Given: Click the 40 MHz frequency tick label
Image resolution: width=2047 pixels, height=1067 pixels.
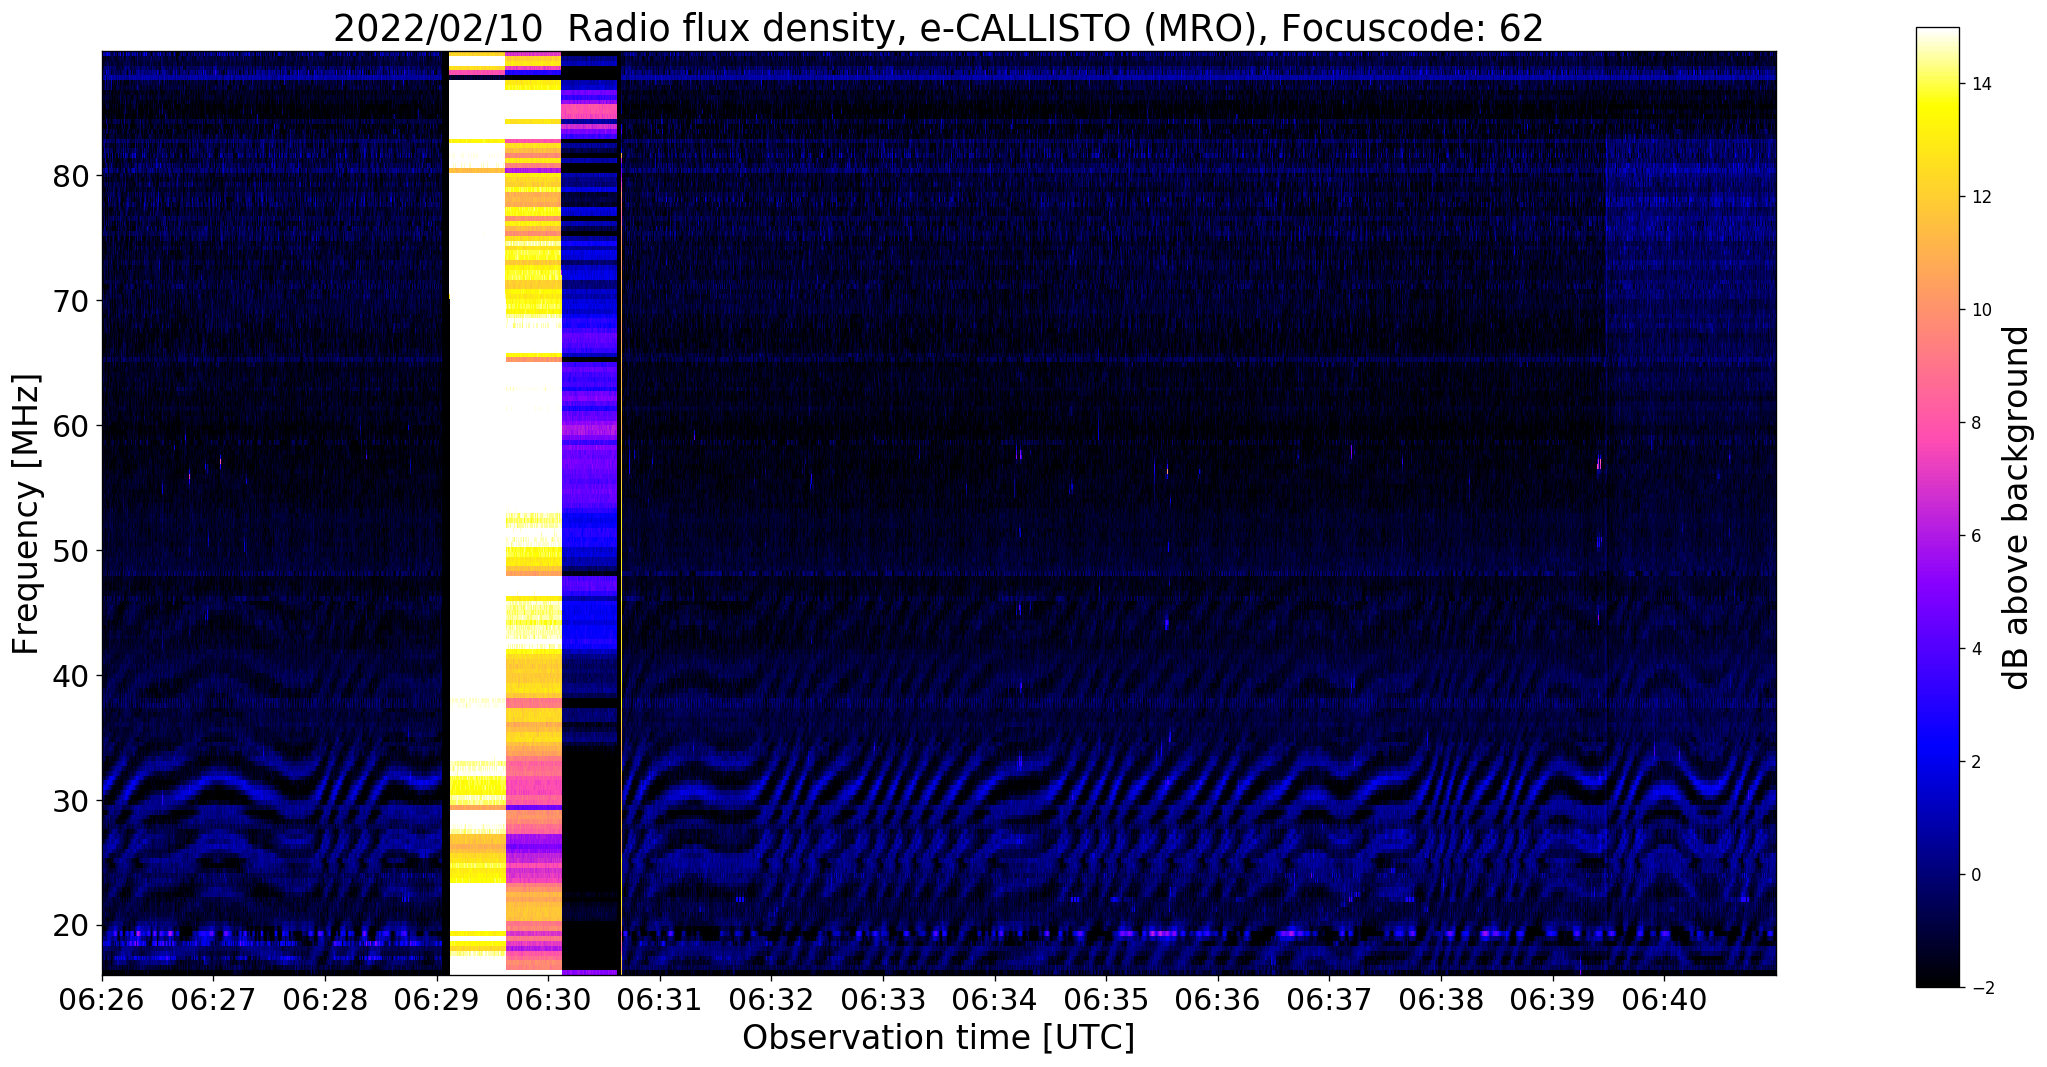Looking at the screenshot, I should [71, 677].
